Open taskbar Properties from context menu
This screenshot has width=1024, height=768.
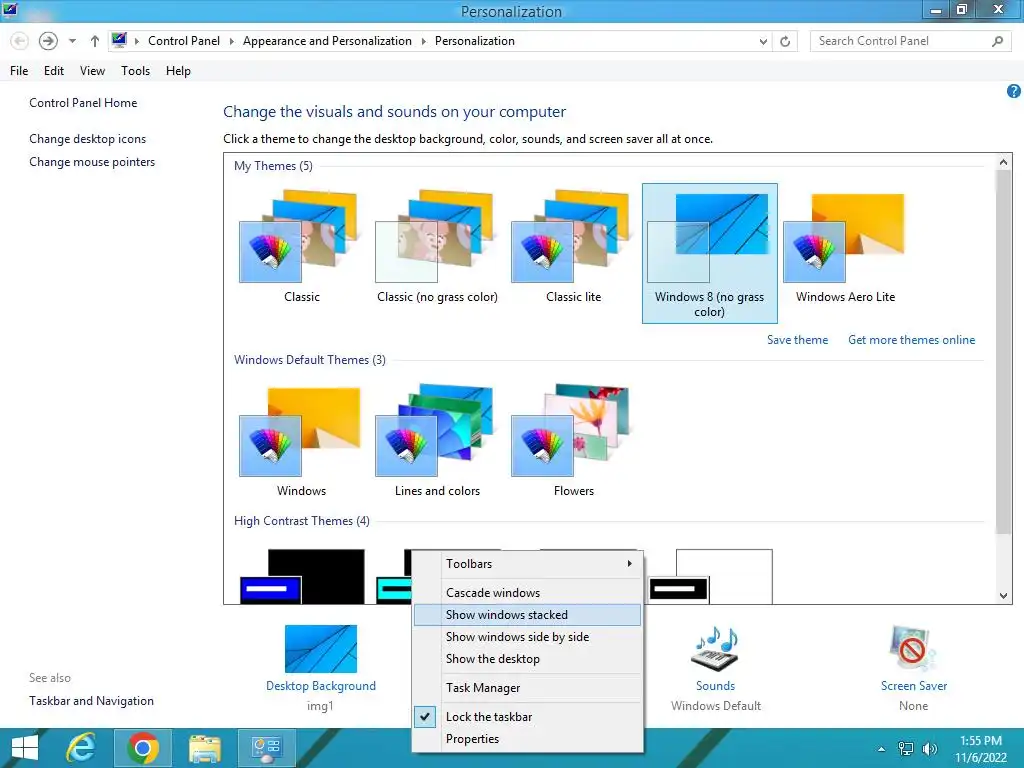pos(528,739)
